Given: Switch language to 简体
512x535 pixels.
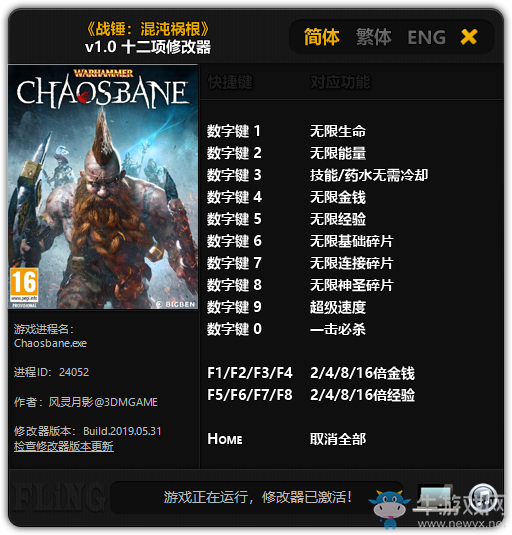Looking at the screenshot, I should point(321,37).
